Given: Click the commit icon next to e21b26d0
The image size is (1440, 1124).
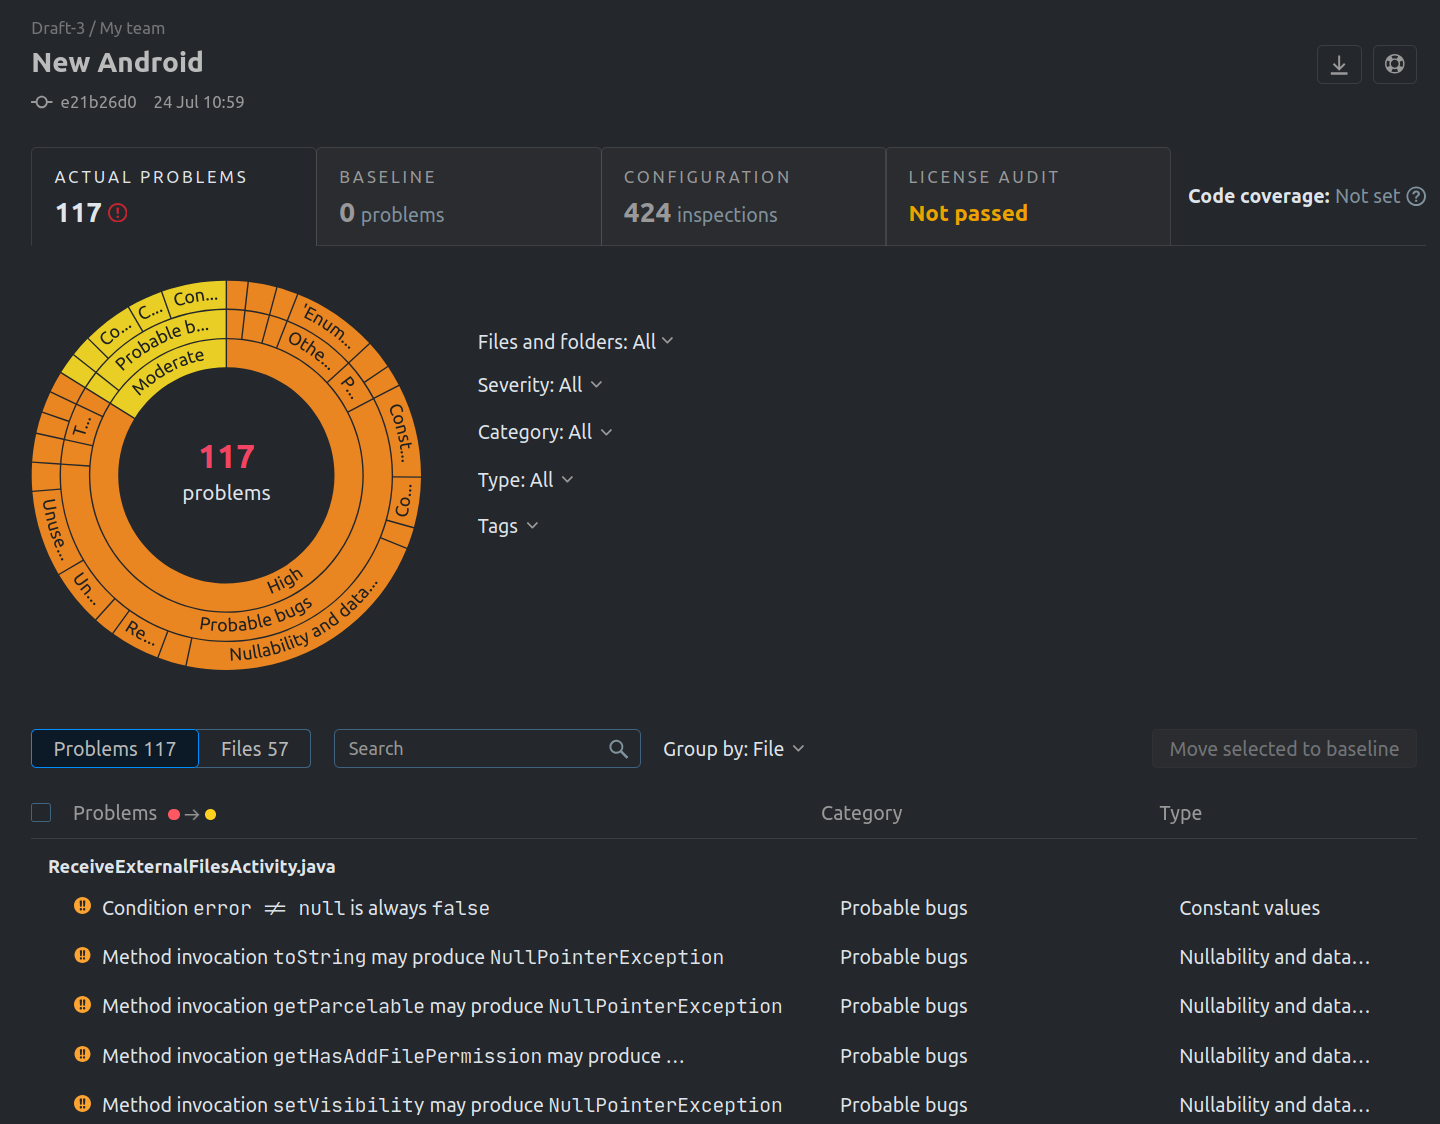Looking at the screenshot, I should (x=42, y=102).
